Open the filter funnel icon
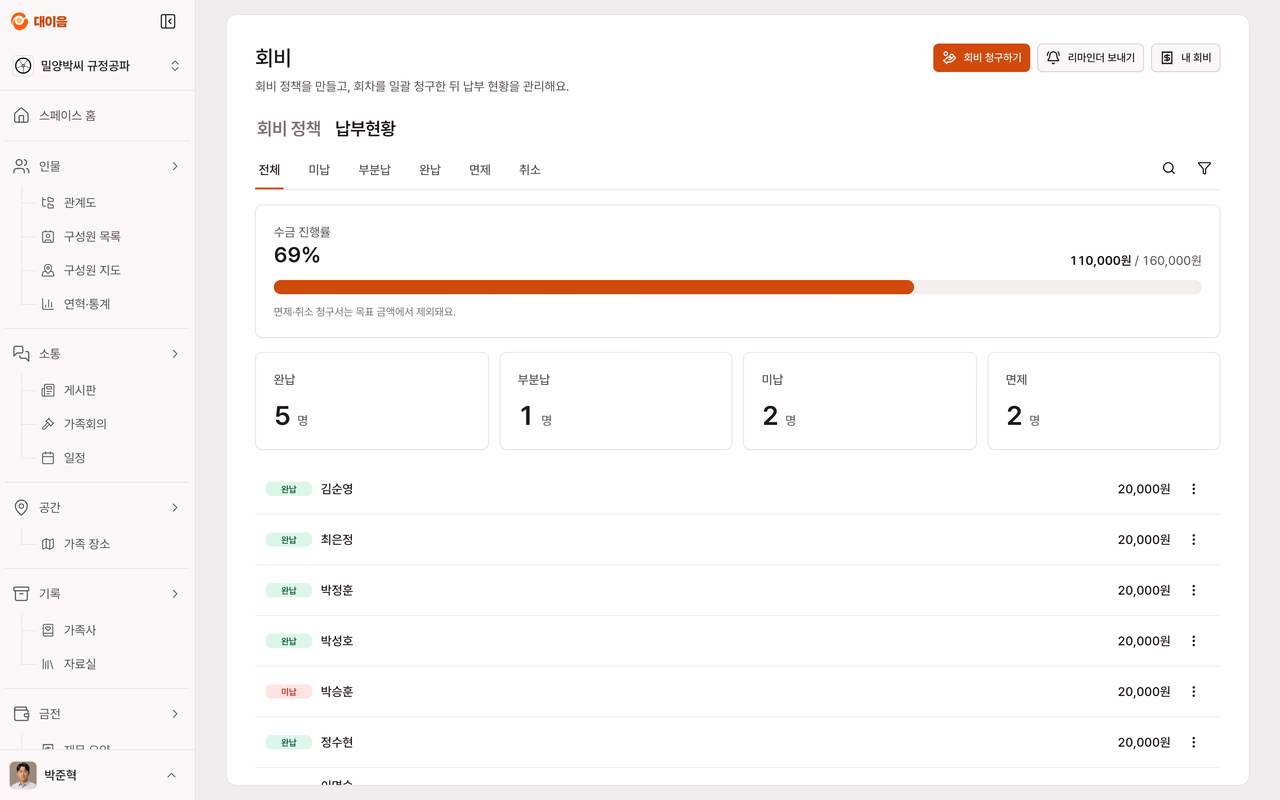 (1204, 168)
